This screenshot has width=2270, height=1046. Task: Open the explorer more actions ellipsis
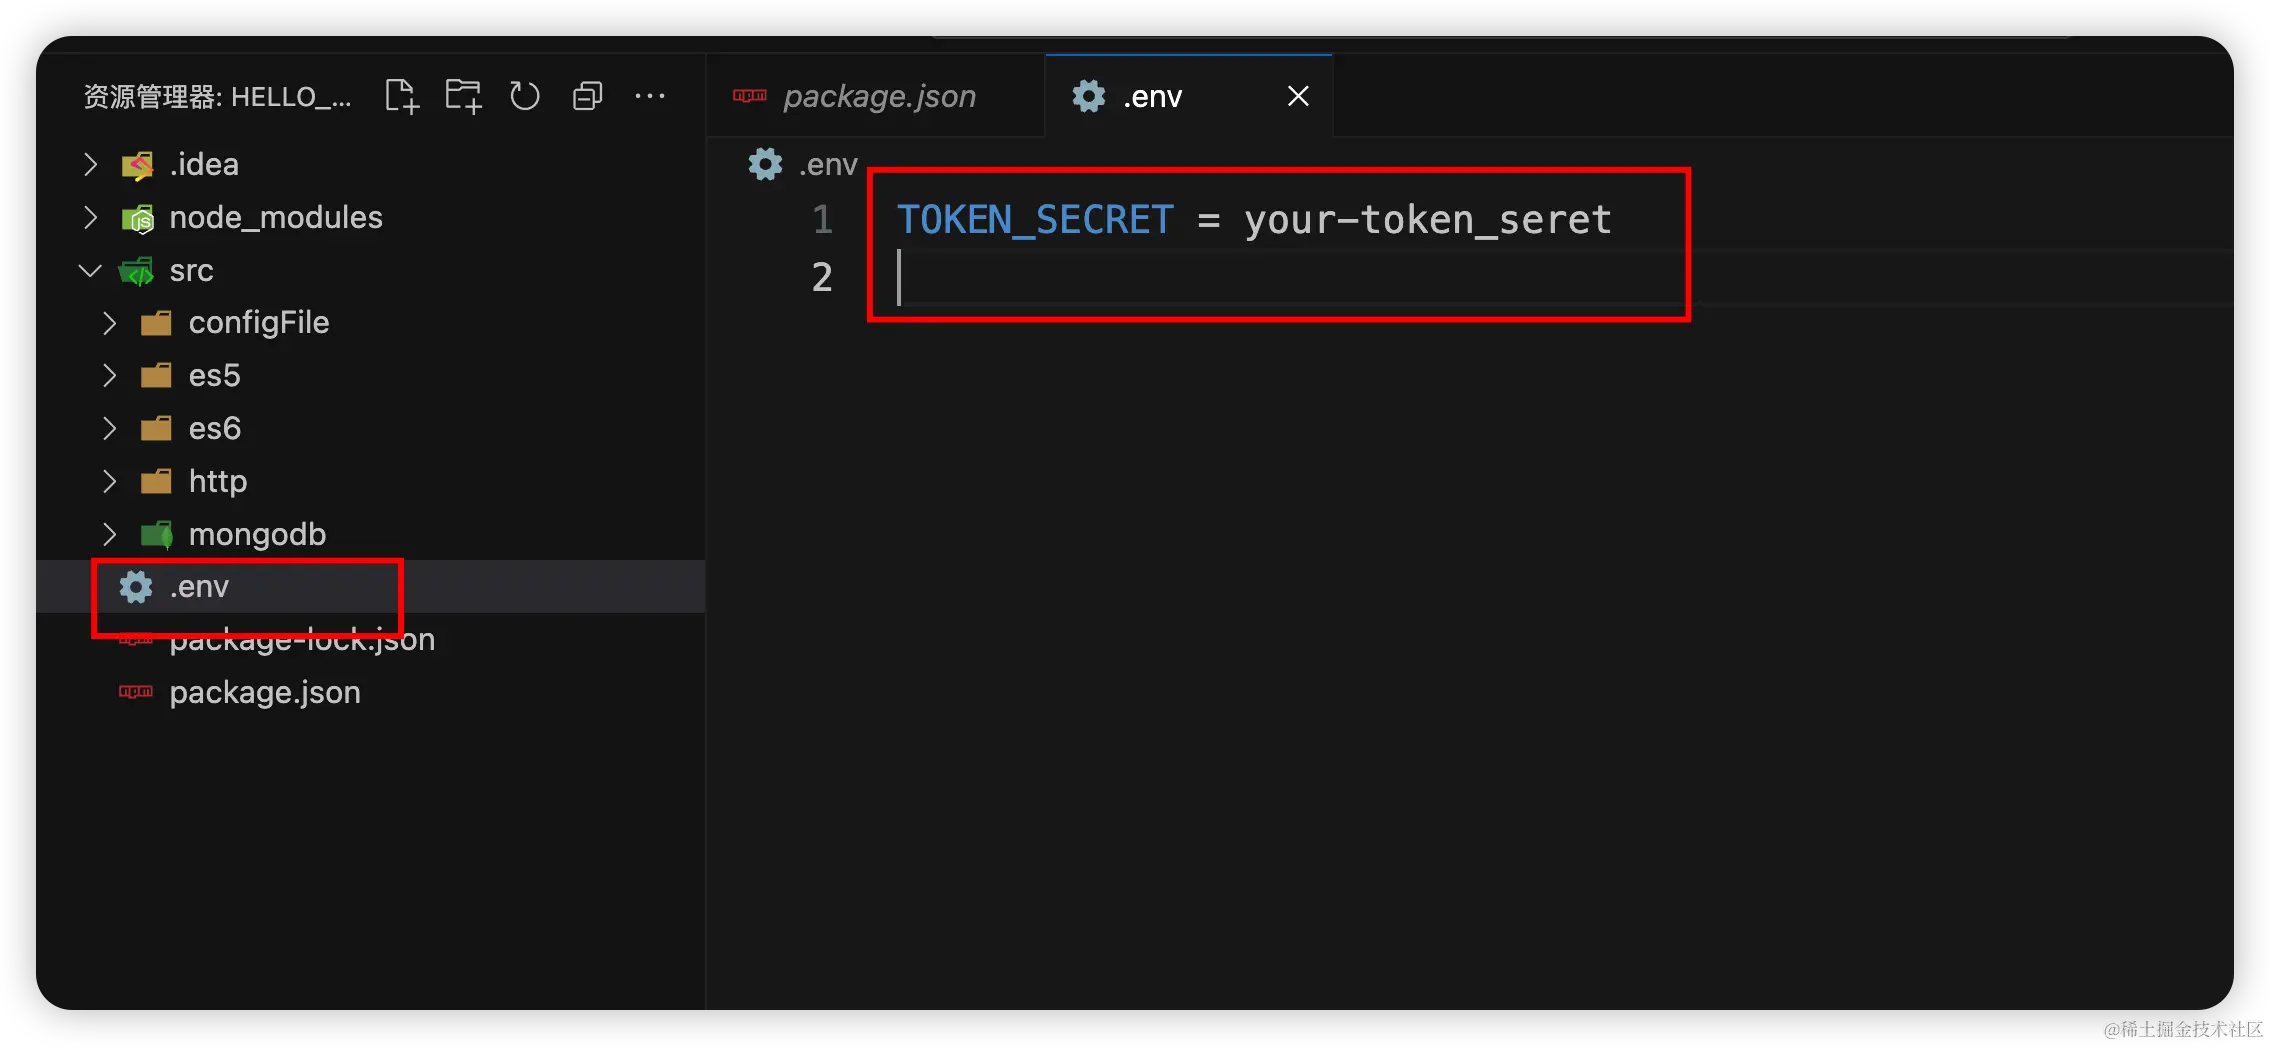650,97
